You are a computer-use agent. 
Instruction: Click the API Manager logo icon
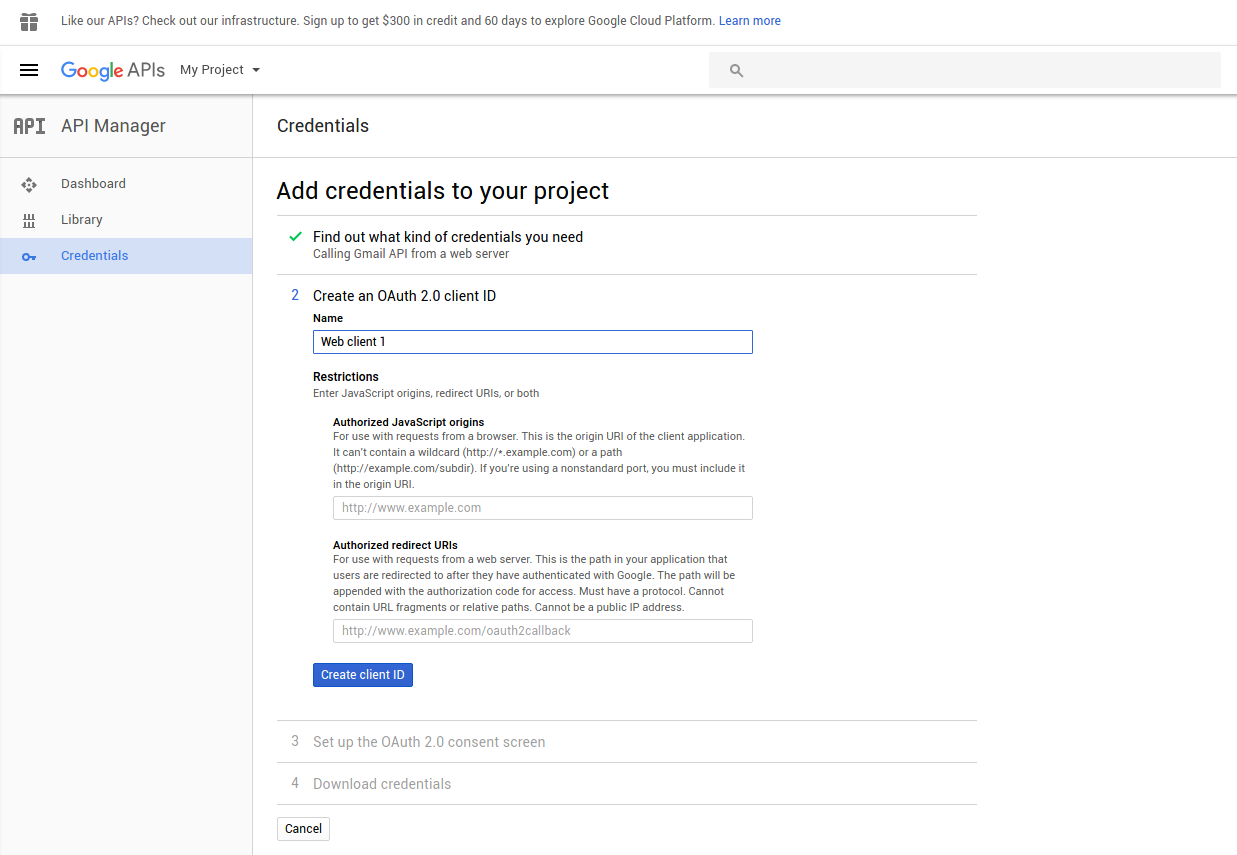29,126
